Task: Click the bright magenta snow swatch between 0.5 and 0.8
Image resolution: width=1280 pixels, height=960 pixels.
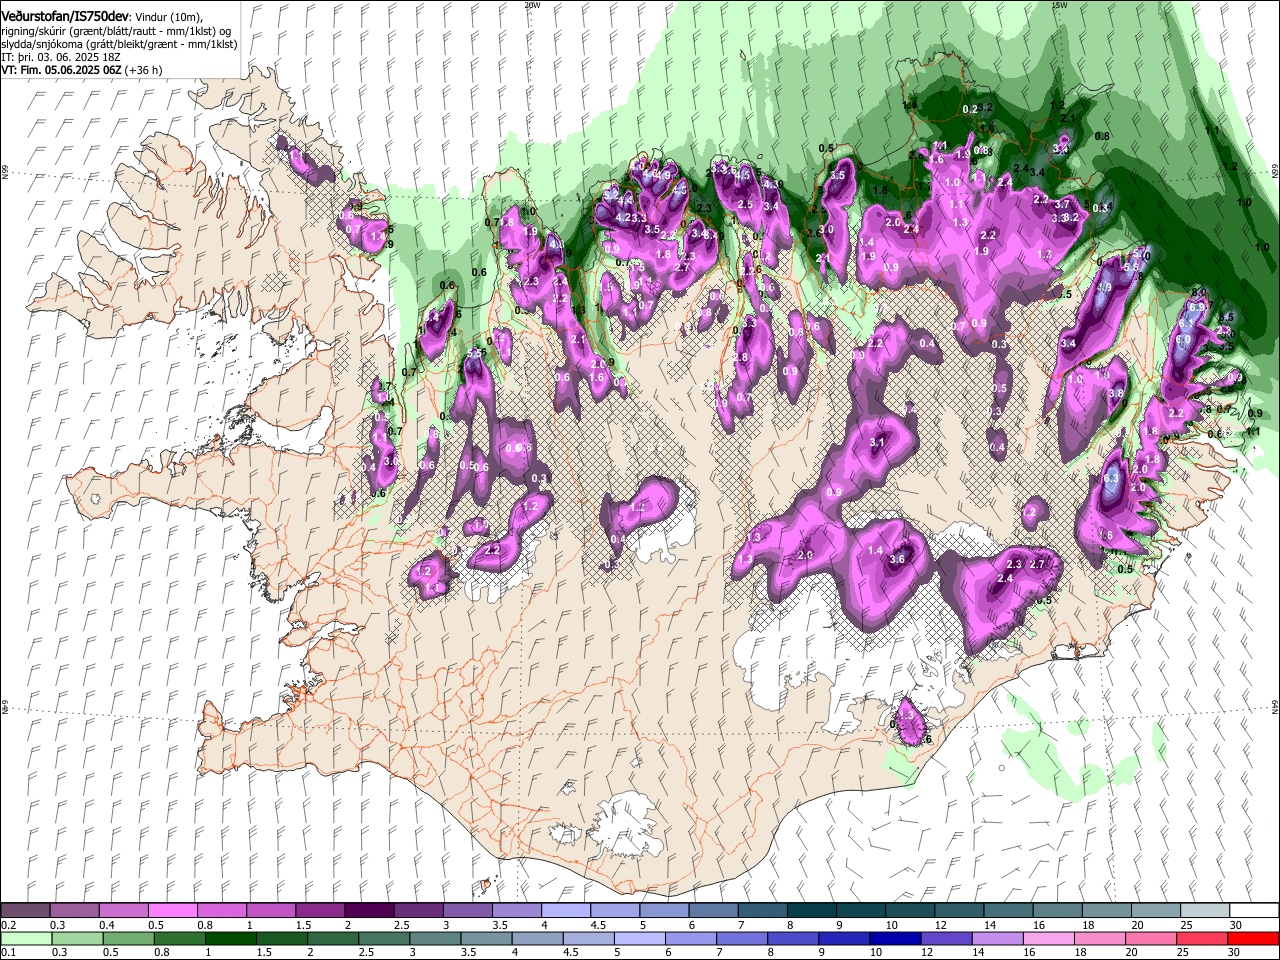Action: (x=172, y=910)
